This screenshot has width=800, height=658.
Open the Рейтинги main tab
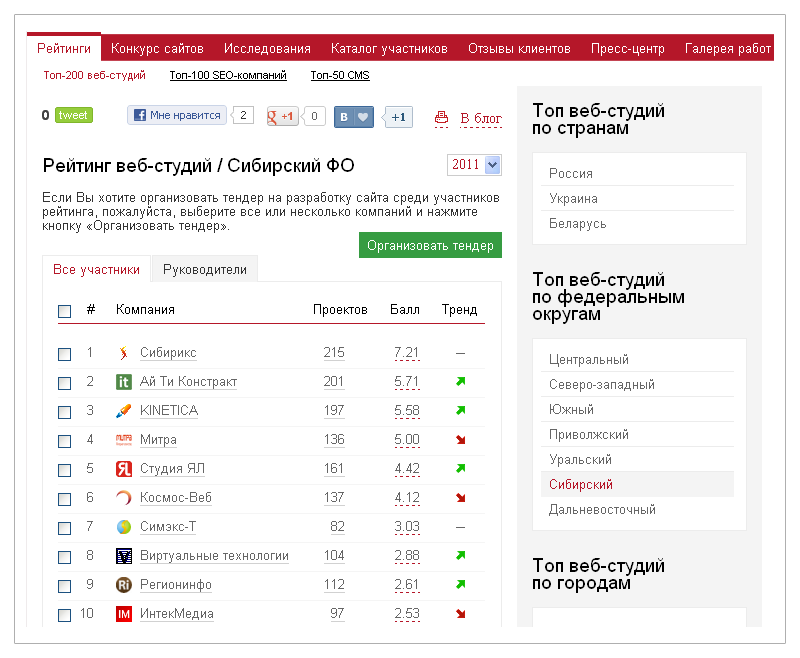click(64, 48)
